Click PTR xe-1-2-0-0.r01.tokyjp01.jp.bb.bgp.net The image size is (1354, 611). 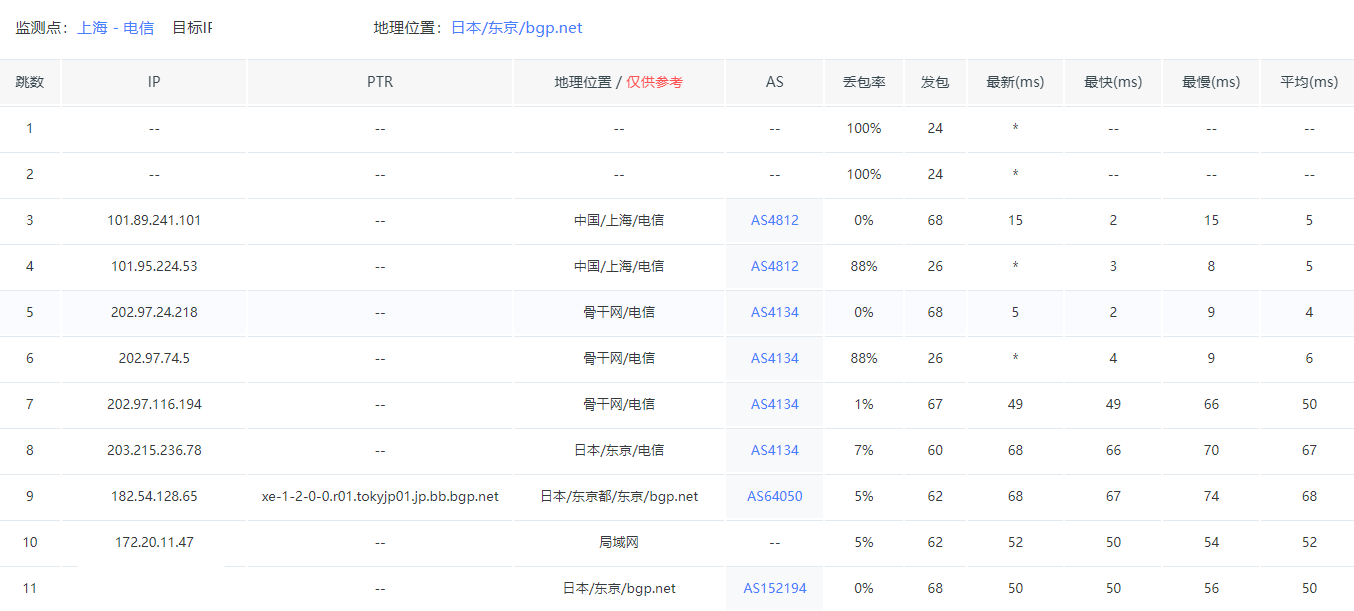380,496
